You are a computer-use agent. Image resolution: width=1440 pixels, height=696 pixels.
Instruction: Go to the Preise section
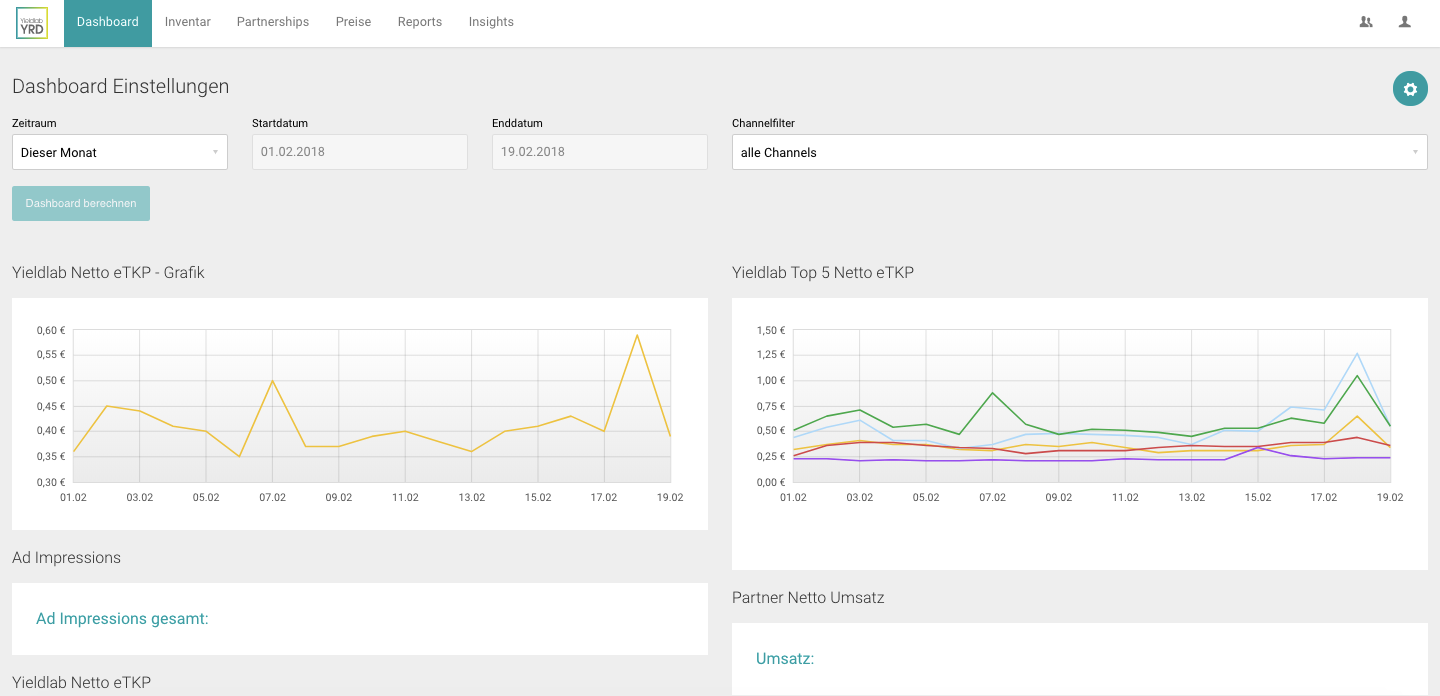coord(353,22)
